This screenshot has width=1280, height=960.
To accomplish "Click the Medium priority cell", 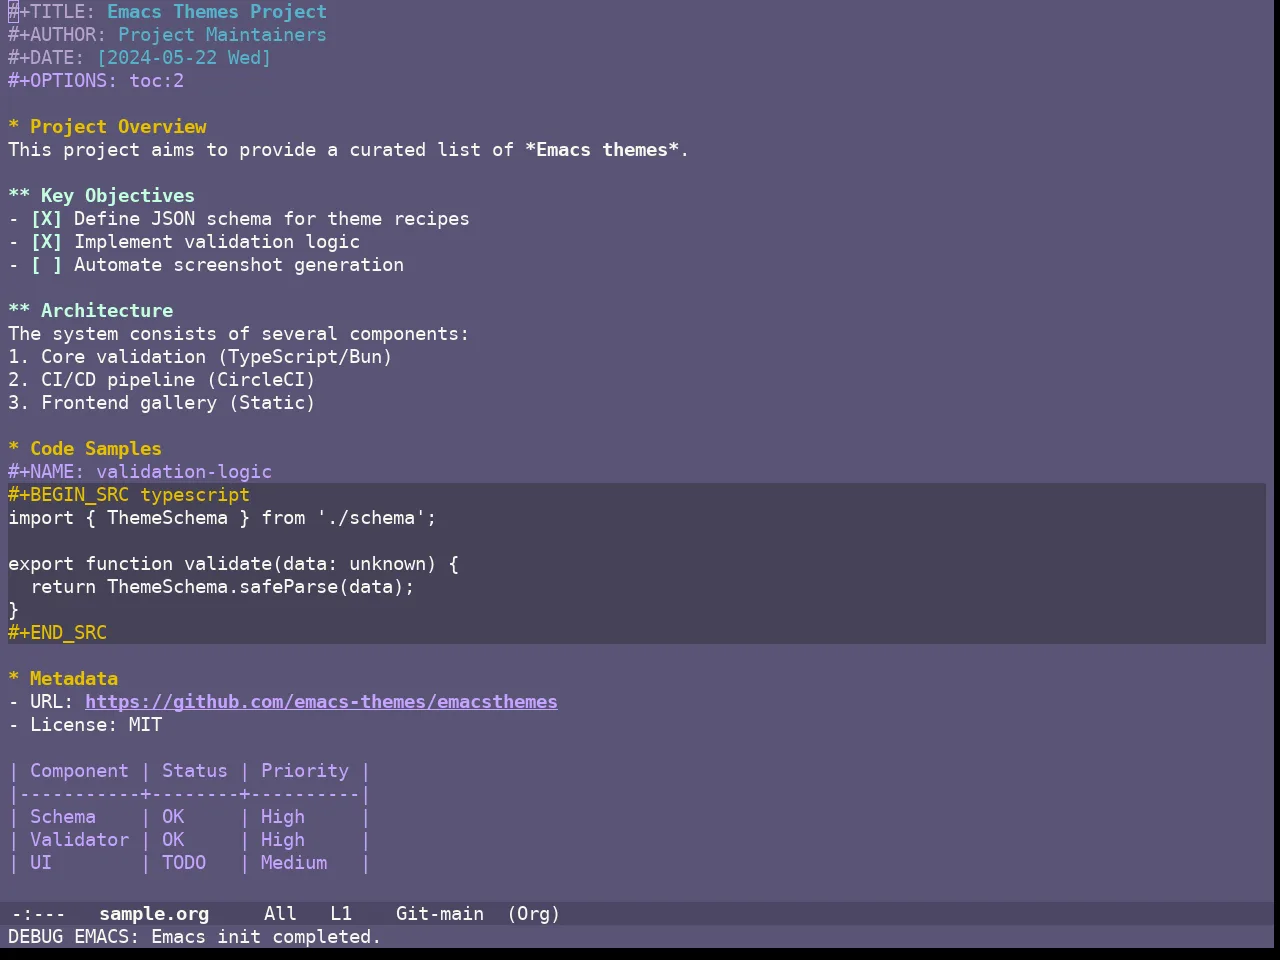I will click(294, 863).
